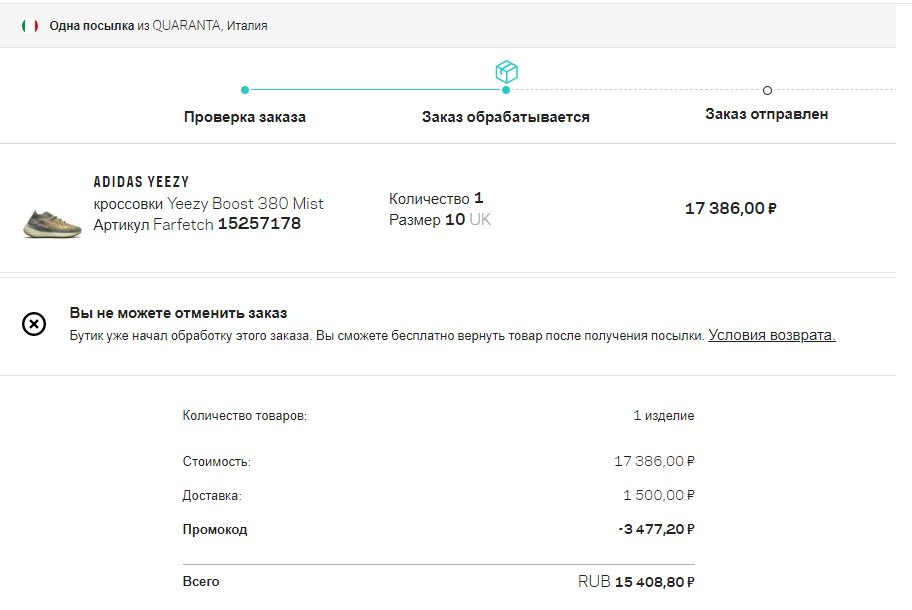
Task: Click the 'ADIDAS YEEZY' brand name
Action: tap(141, 182)
